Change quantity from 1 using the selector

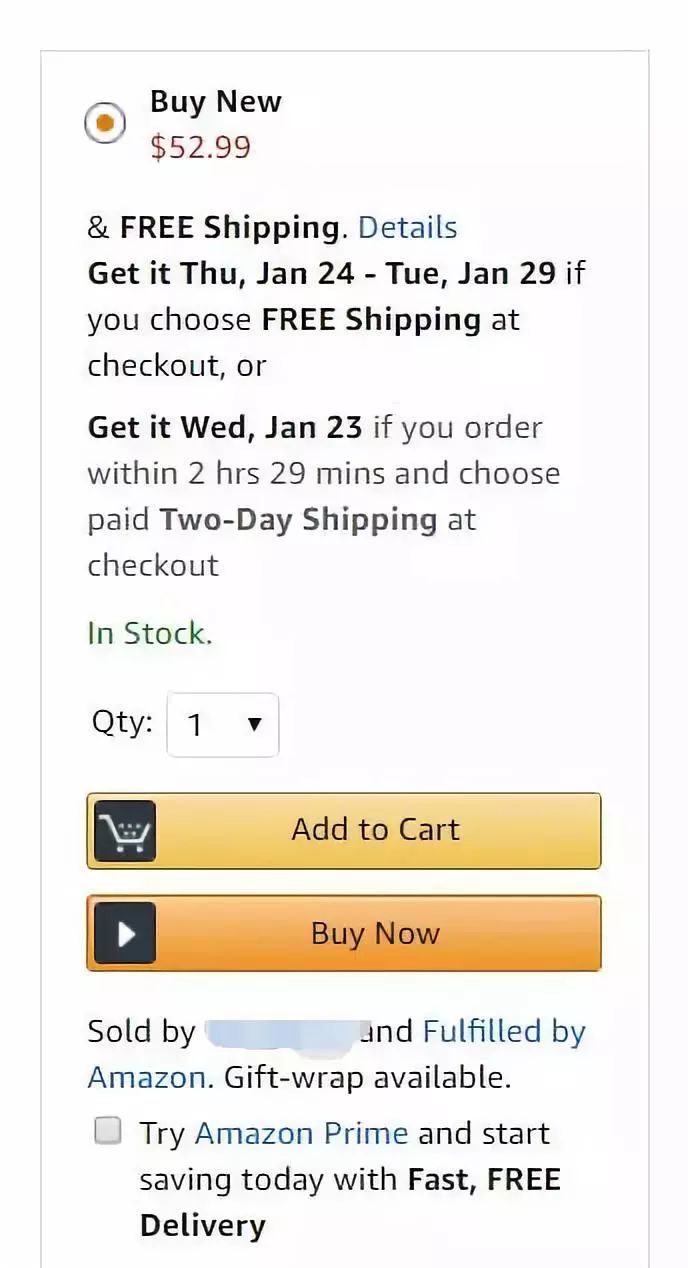(222, 724)
